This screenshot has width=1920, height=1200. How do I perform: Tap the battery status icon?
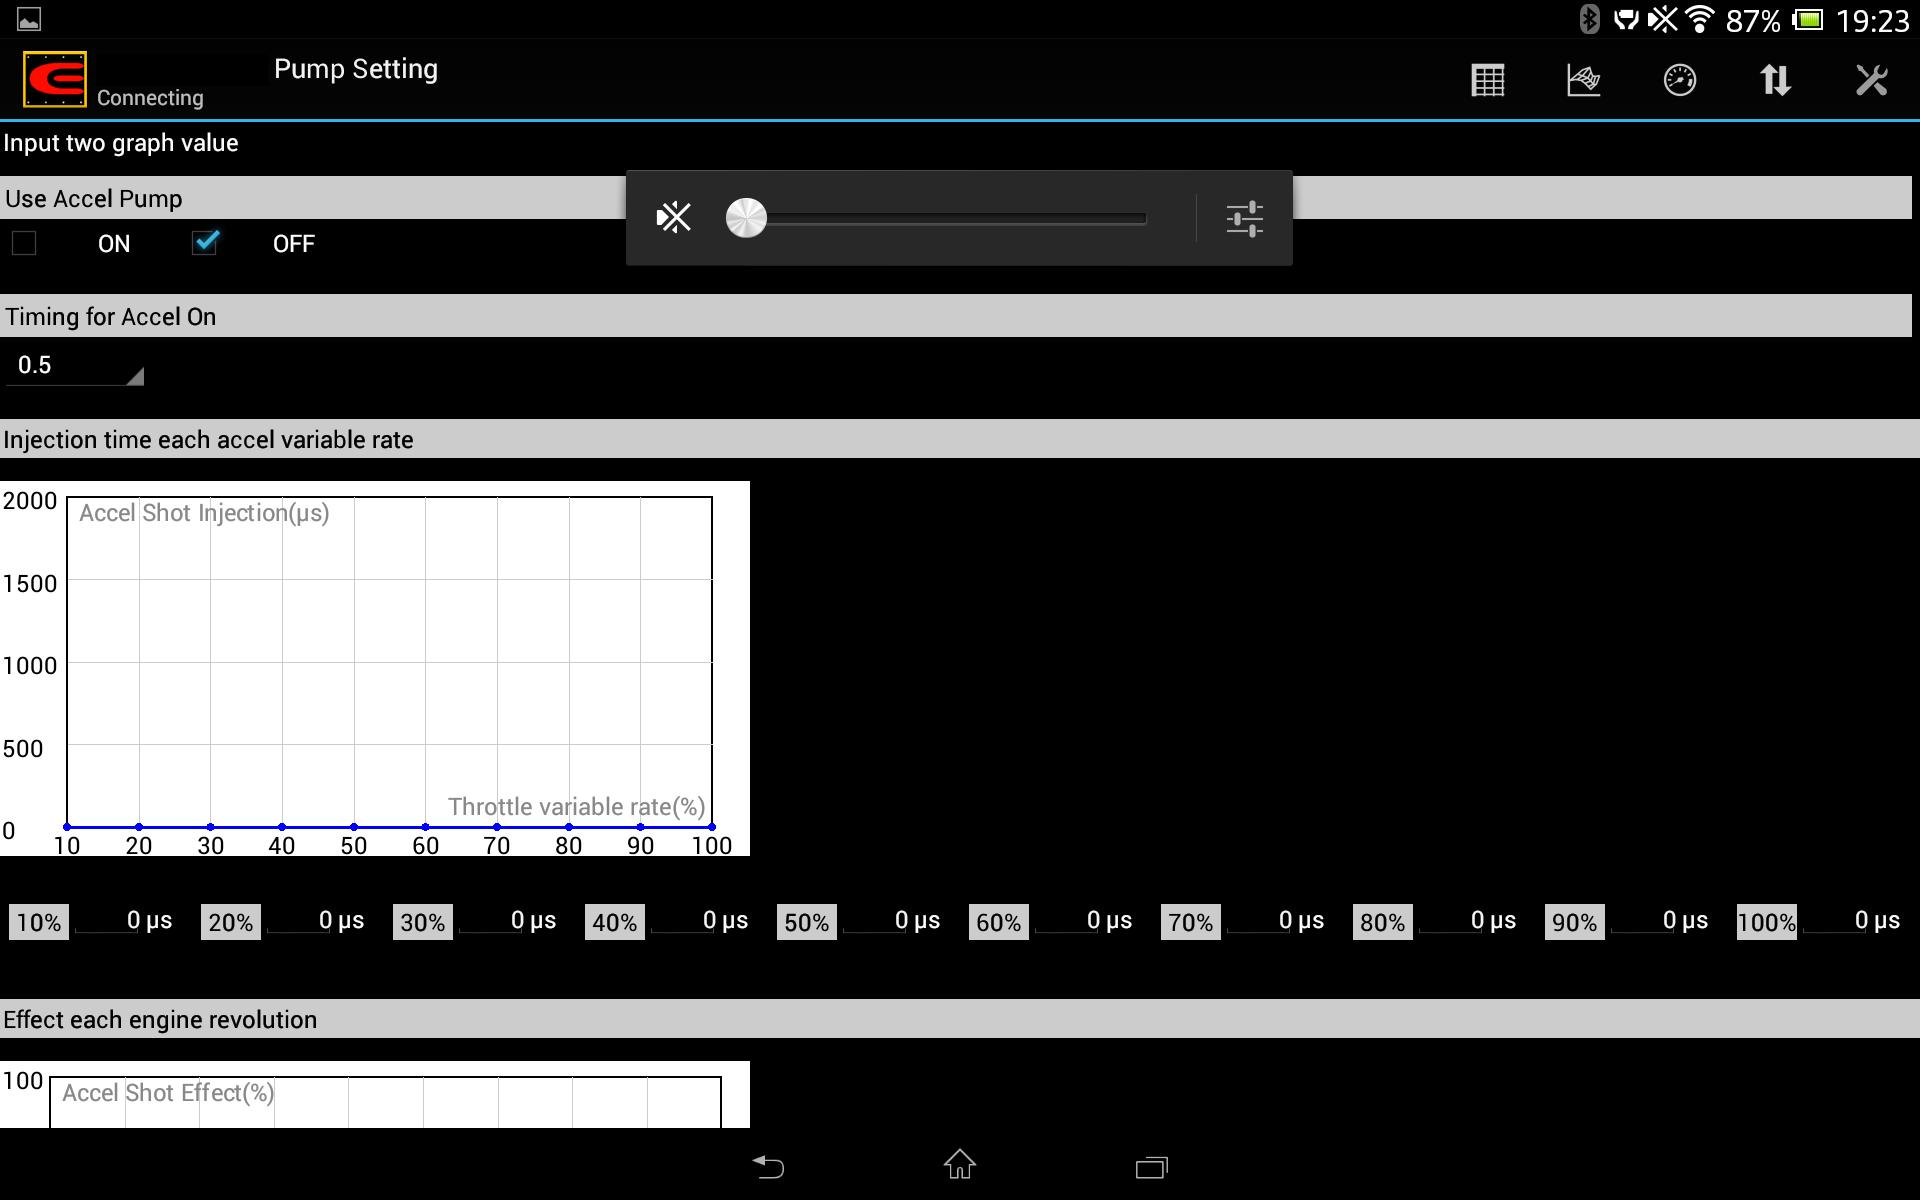1808,19
